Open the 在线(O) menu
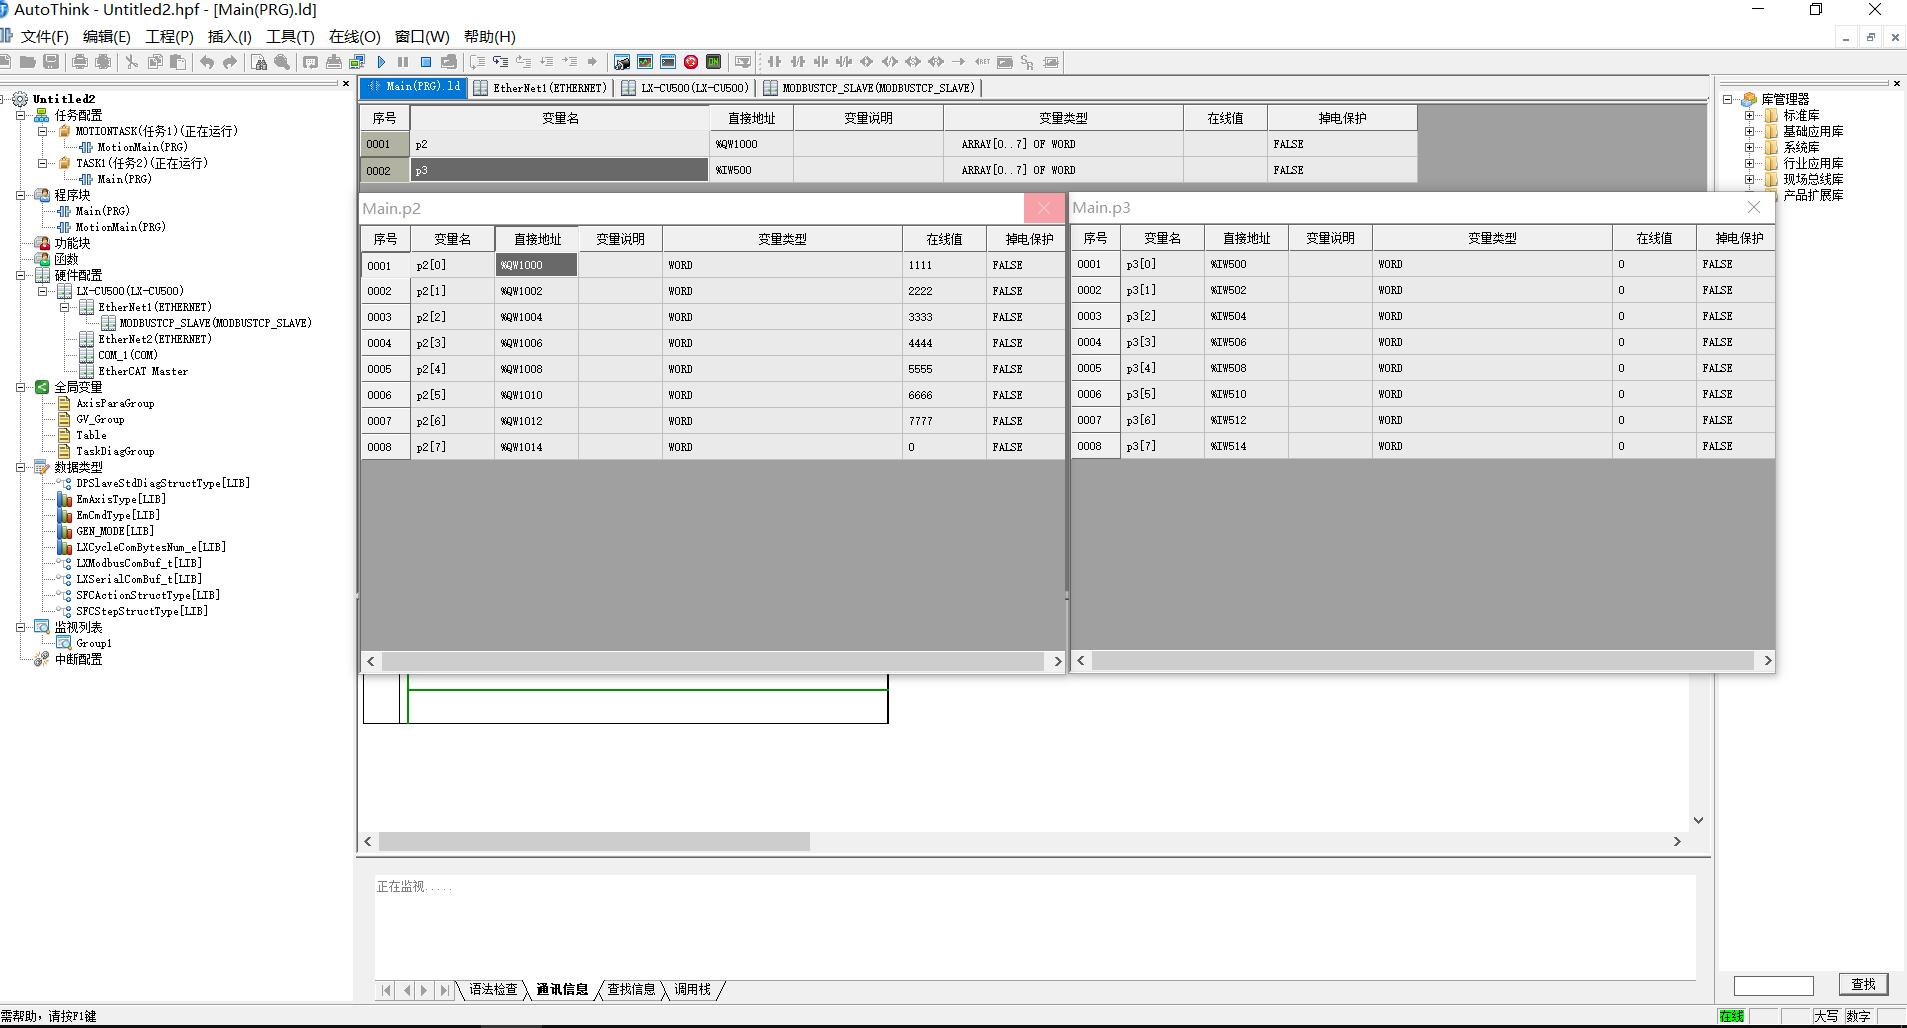1907x1028 pixels. pyautogui.click(x=354, y=36)
